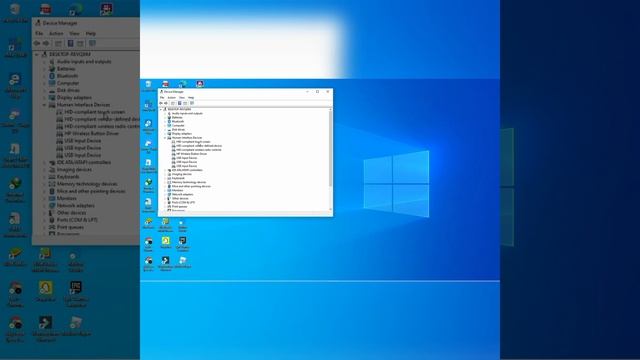The height and width of the screenshot is (360, 640).
Task: Select DESKTOP root node in dimmed left Device Manager
Action: 70,54
